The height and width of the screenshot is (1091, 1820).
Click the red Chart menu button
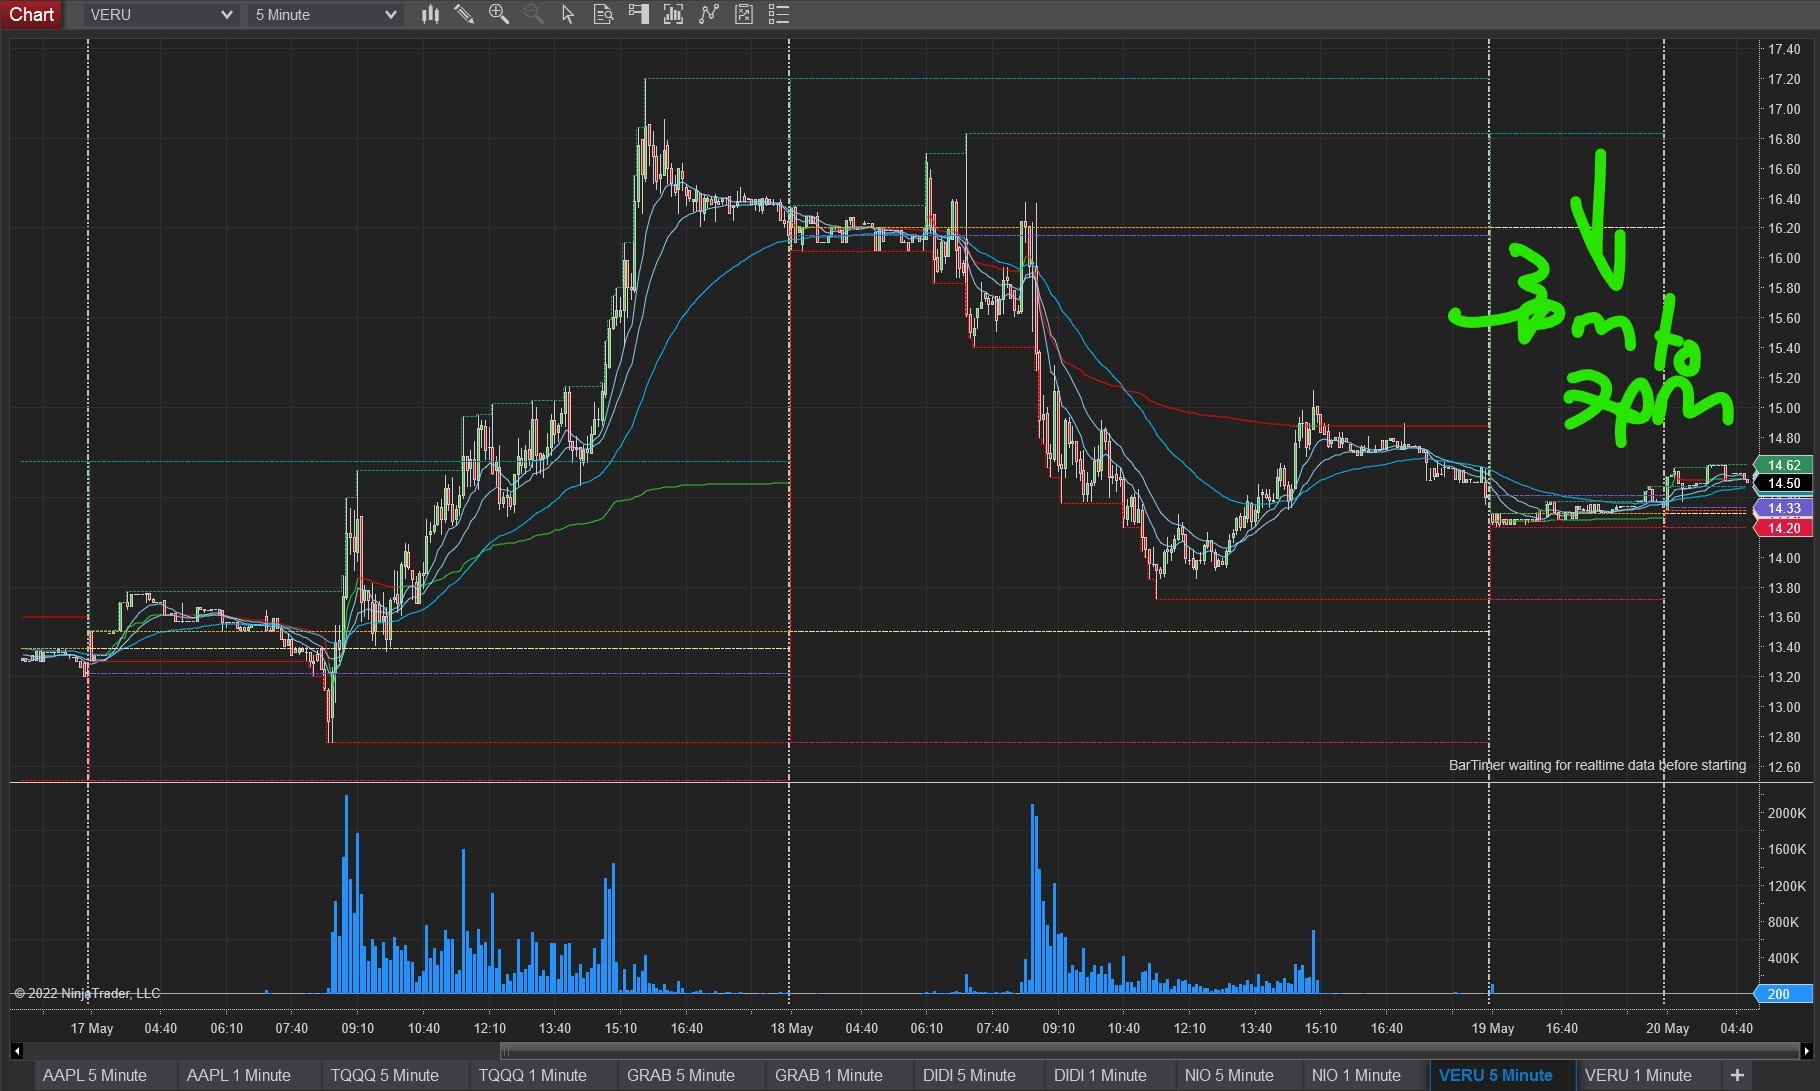(x=32, y=14)
